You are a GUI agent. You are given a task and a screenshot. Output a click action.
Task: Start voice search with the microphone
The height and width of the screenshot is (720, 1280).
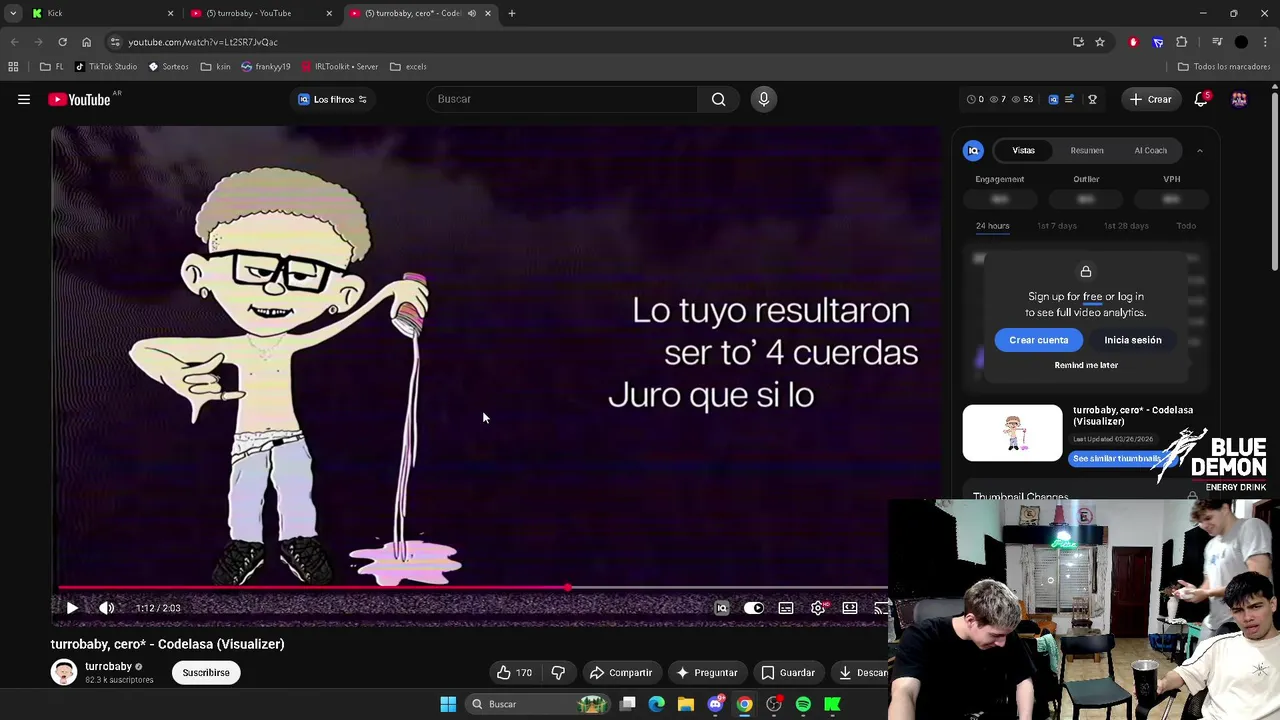click(x=763, y=99)
